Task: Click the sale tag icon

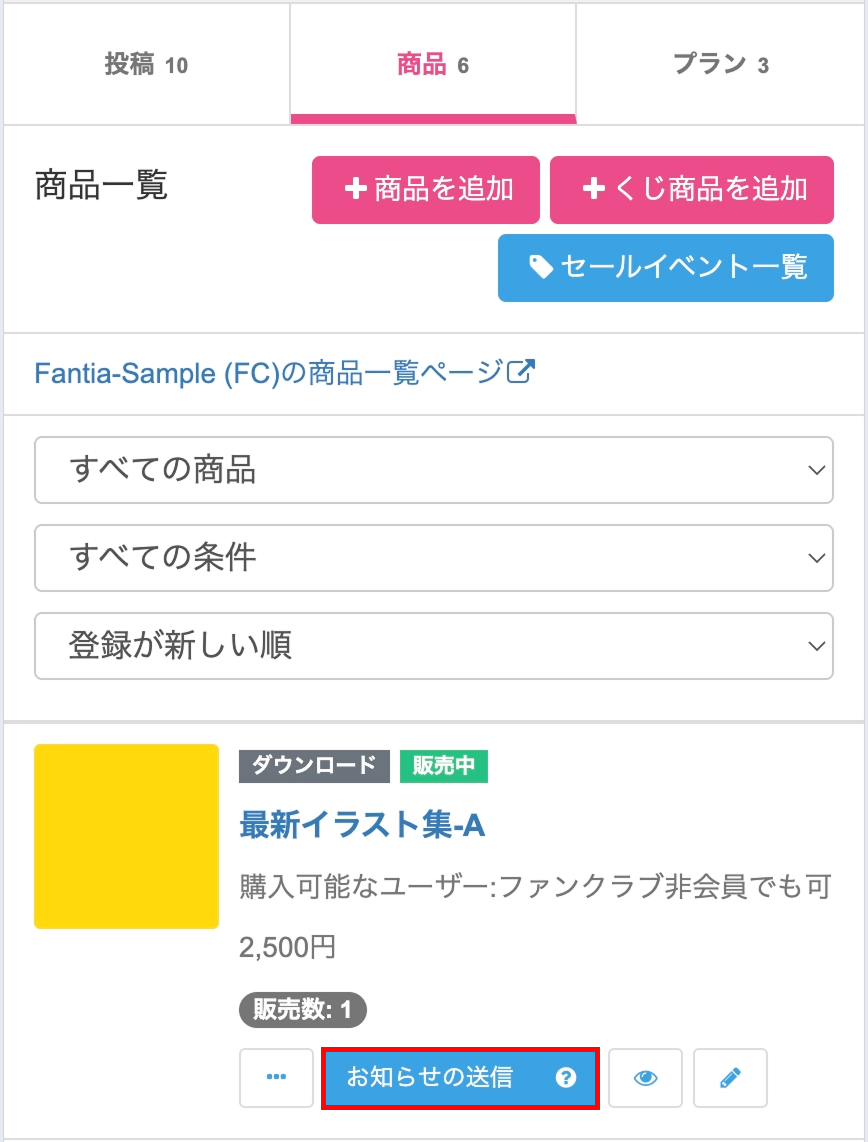Action: point(541,267)
